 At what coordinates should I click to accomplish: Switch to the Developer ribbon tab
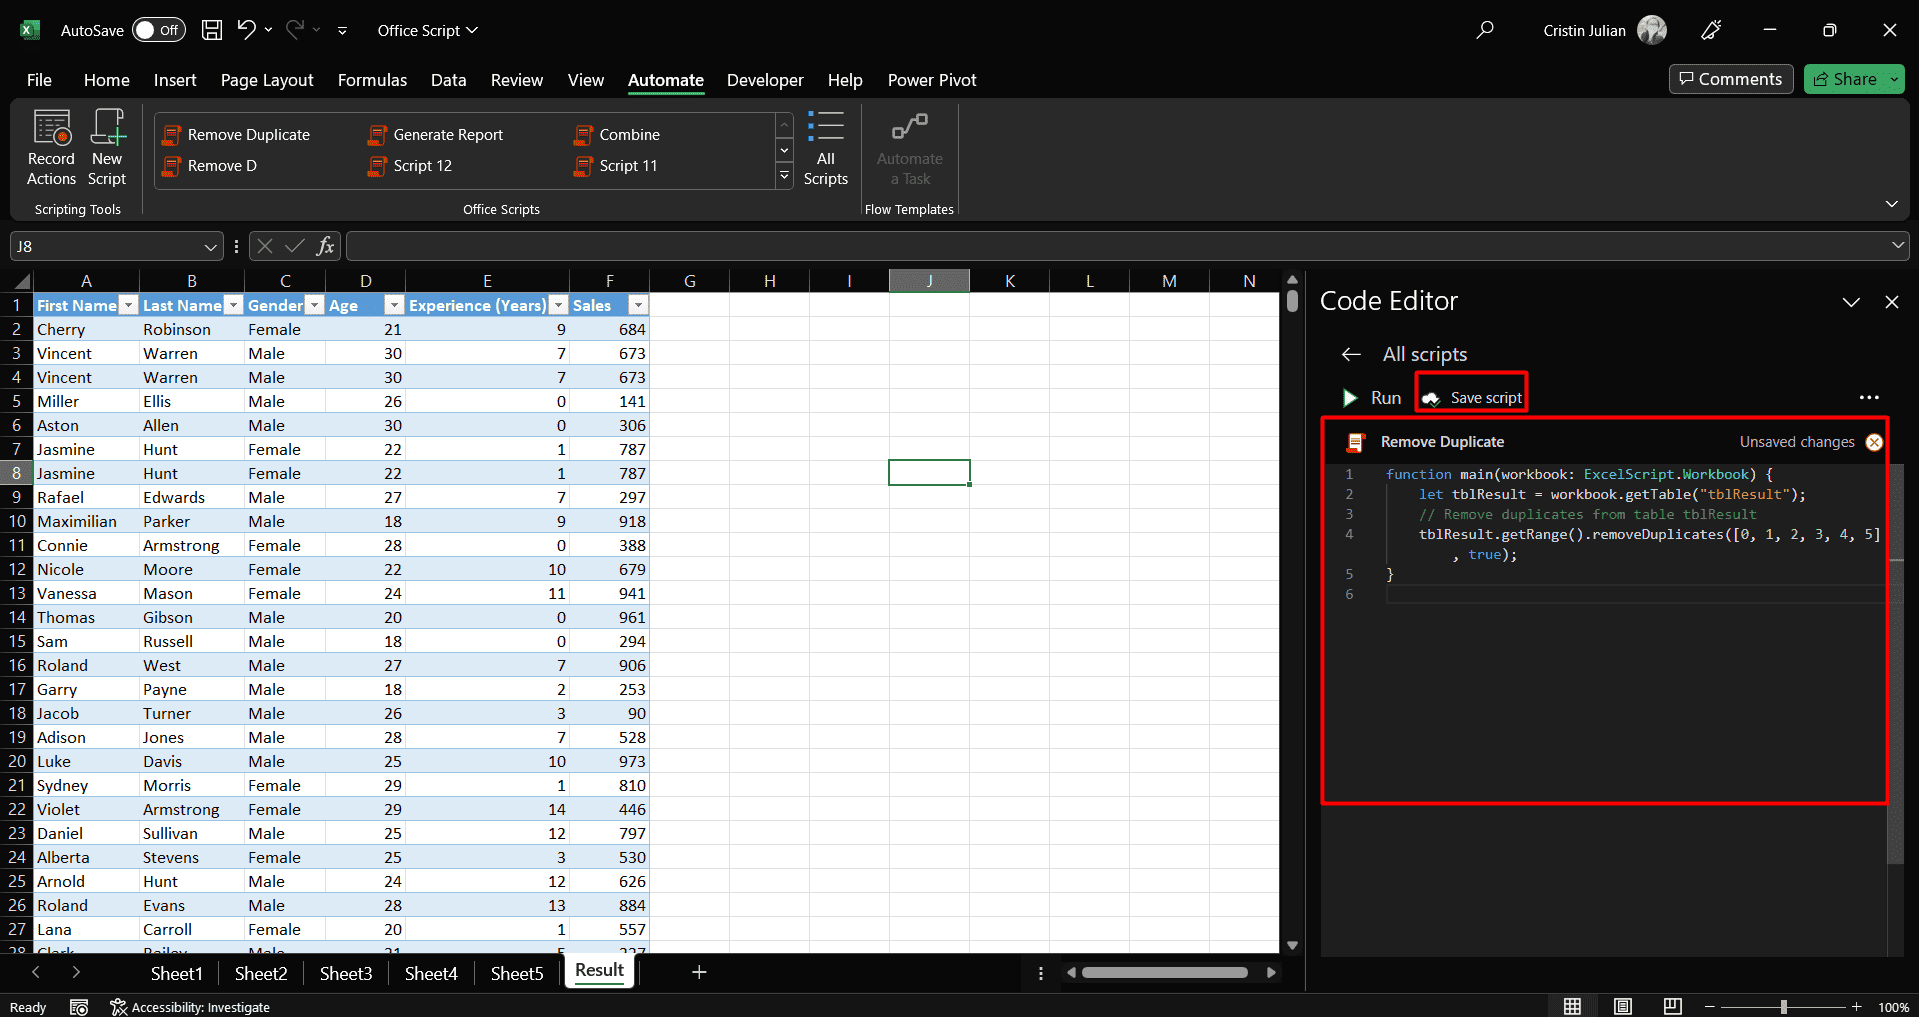coord(764,80)
